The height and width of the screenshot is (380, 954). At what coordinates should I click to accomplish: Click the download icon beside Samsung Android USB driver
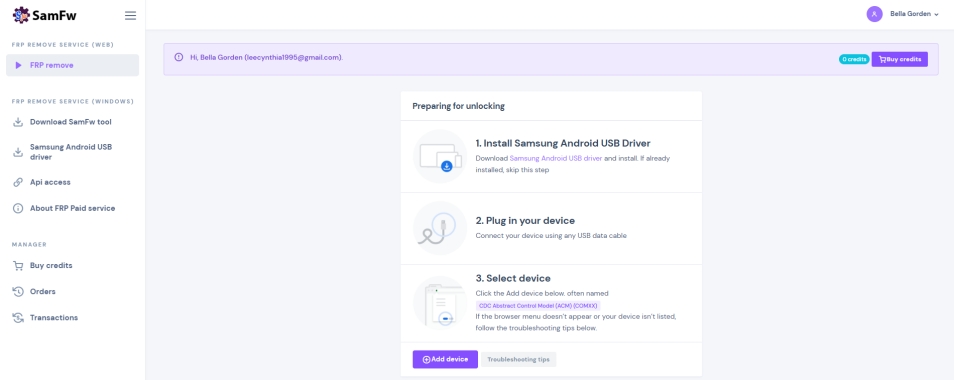point(18,152)
